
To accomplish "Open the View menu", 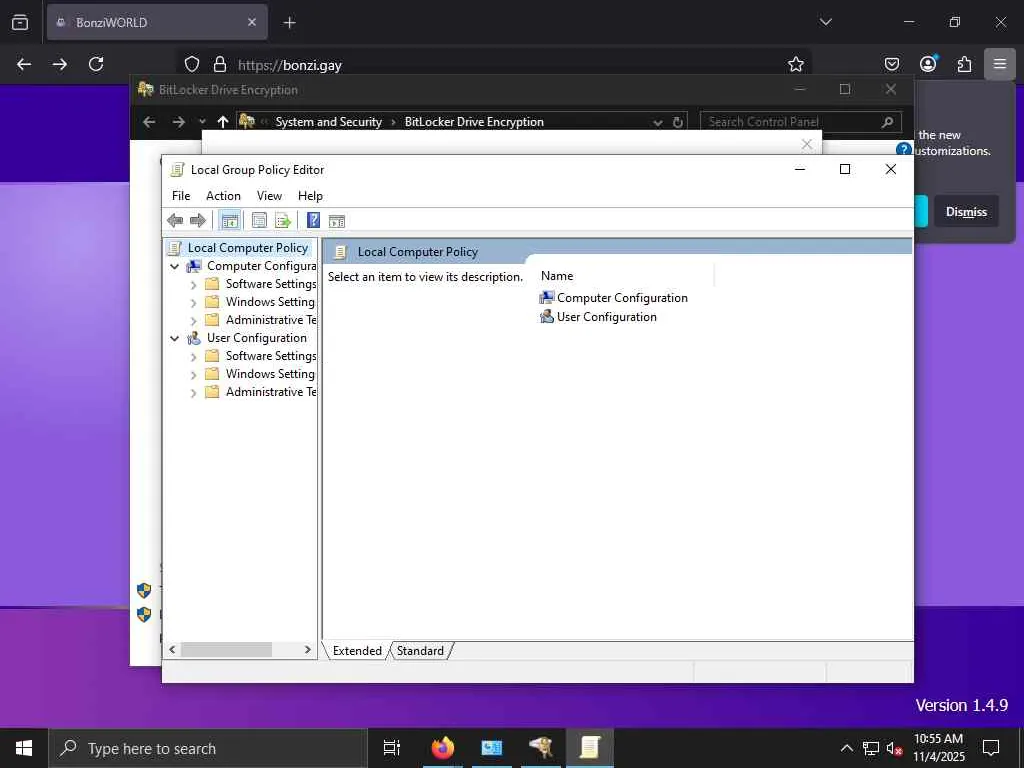I will tap(269, 196).
